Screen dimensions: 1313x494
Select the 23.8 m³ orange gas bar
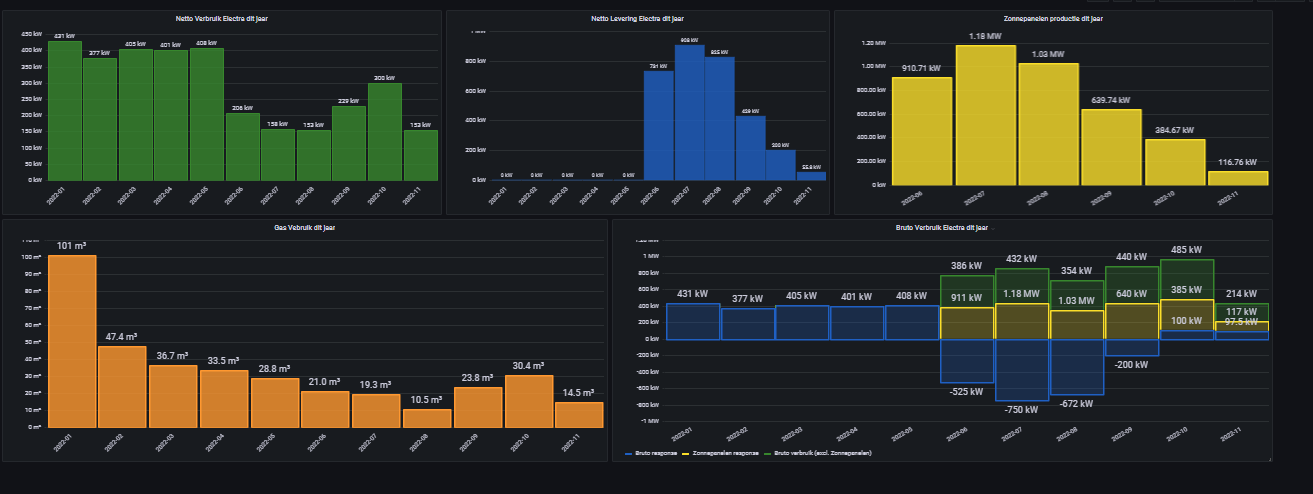tap(478, 407)
